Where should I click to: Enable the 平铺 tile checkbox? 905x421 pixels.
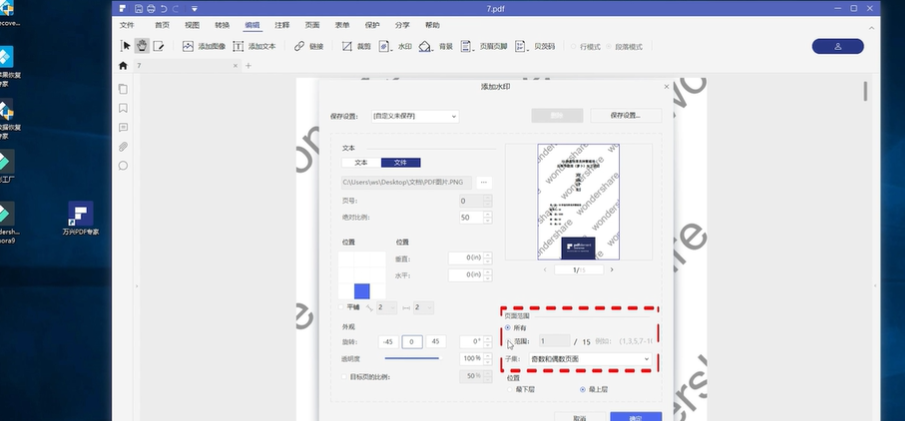(342, 308)
